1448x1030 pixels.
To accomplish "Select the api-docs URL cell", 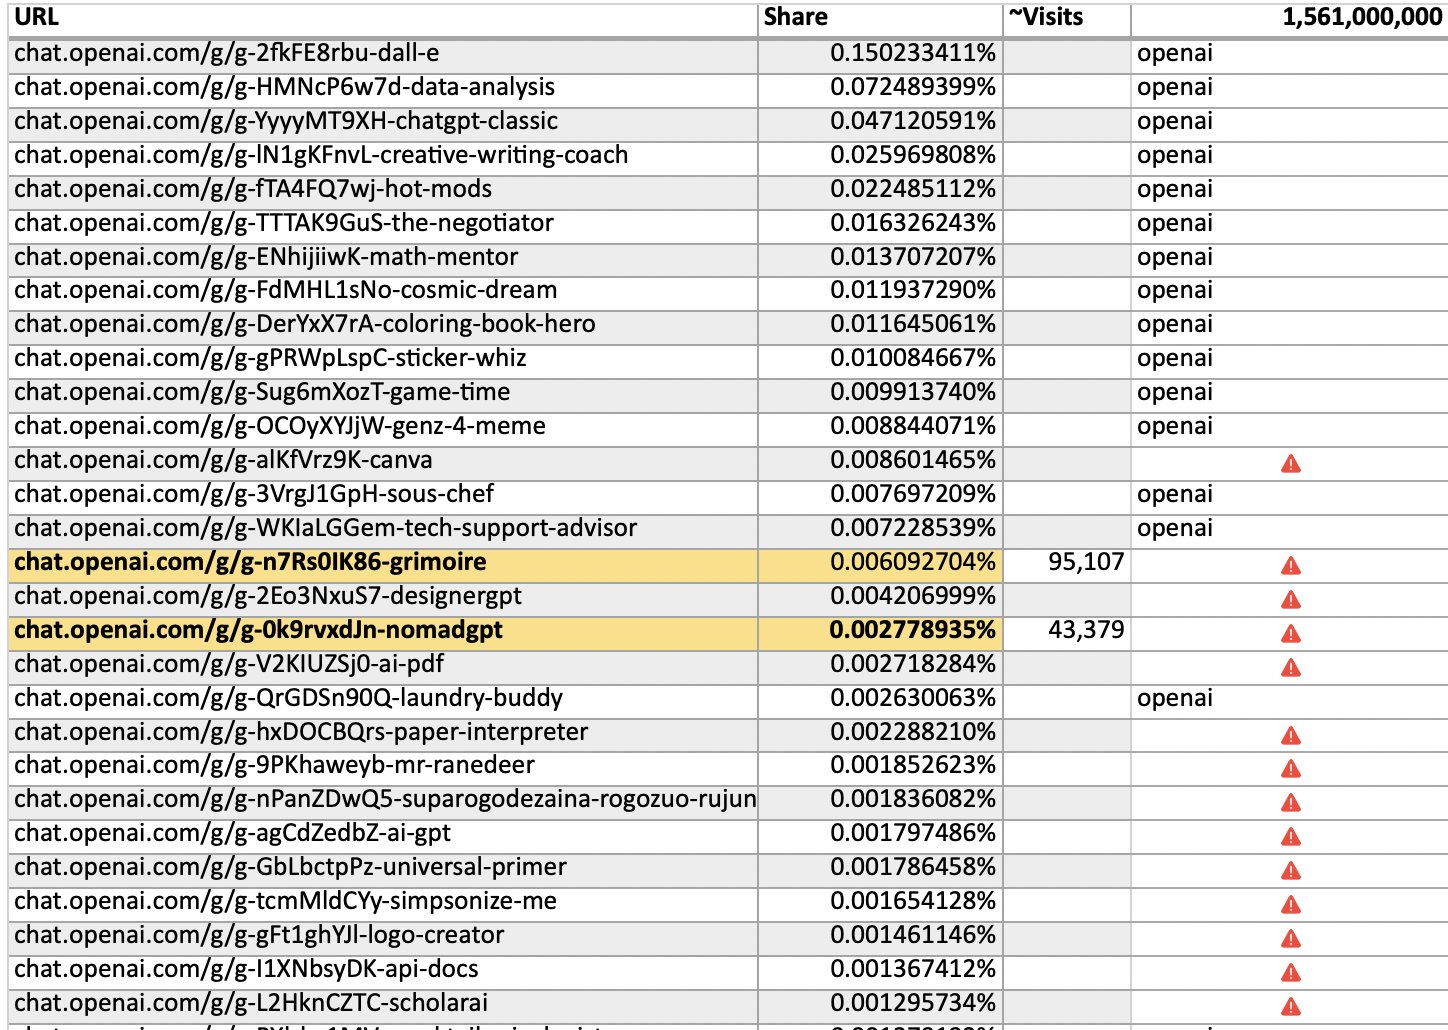I will click(x=384, y=971).
